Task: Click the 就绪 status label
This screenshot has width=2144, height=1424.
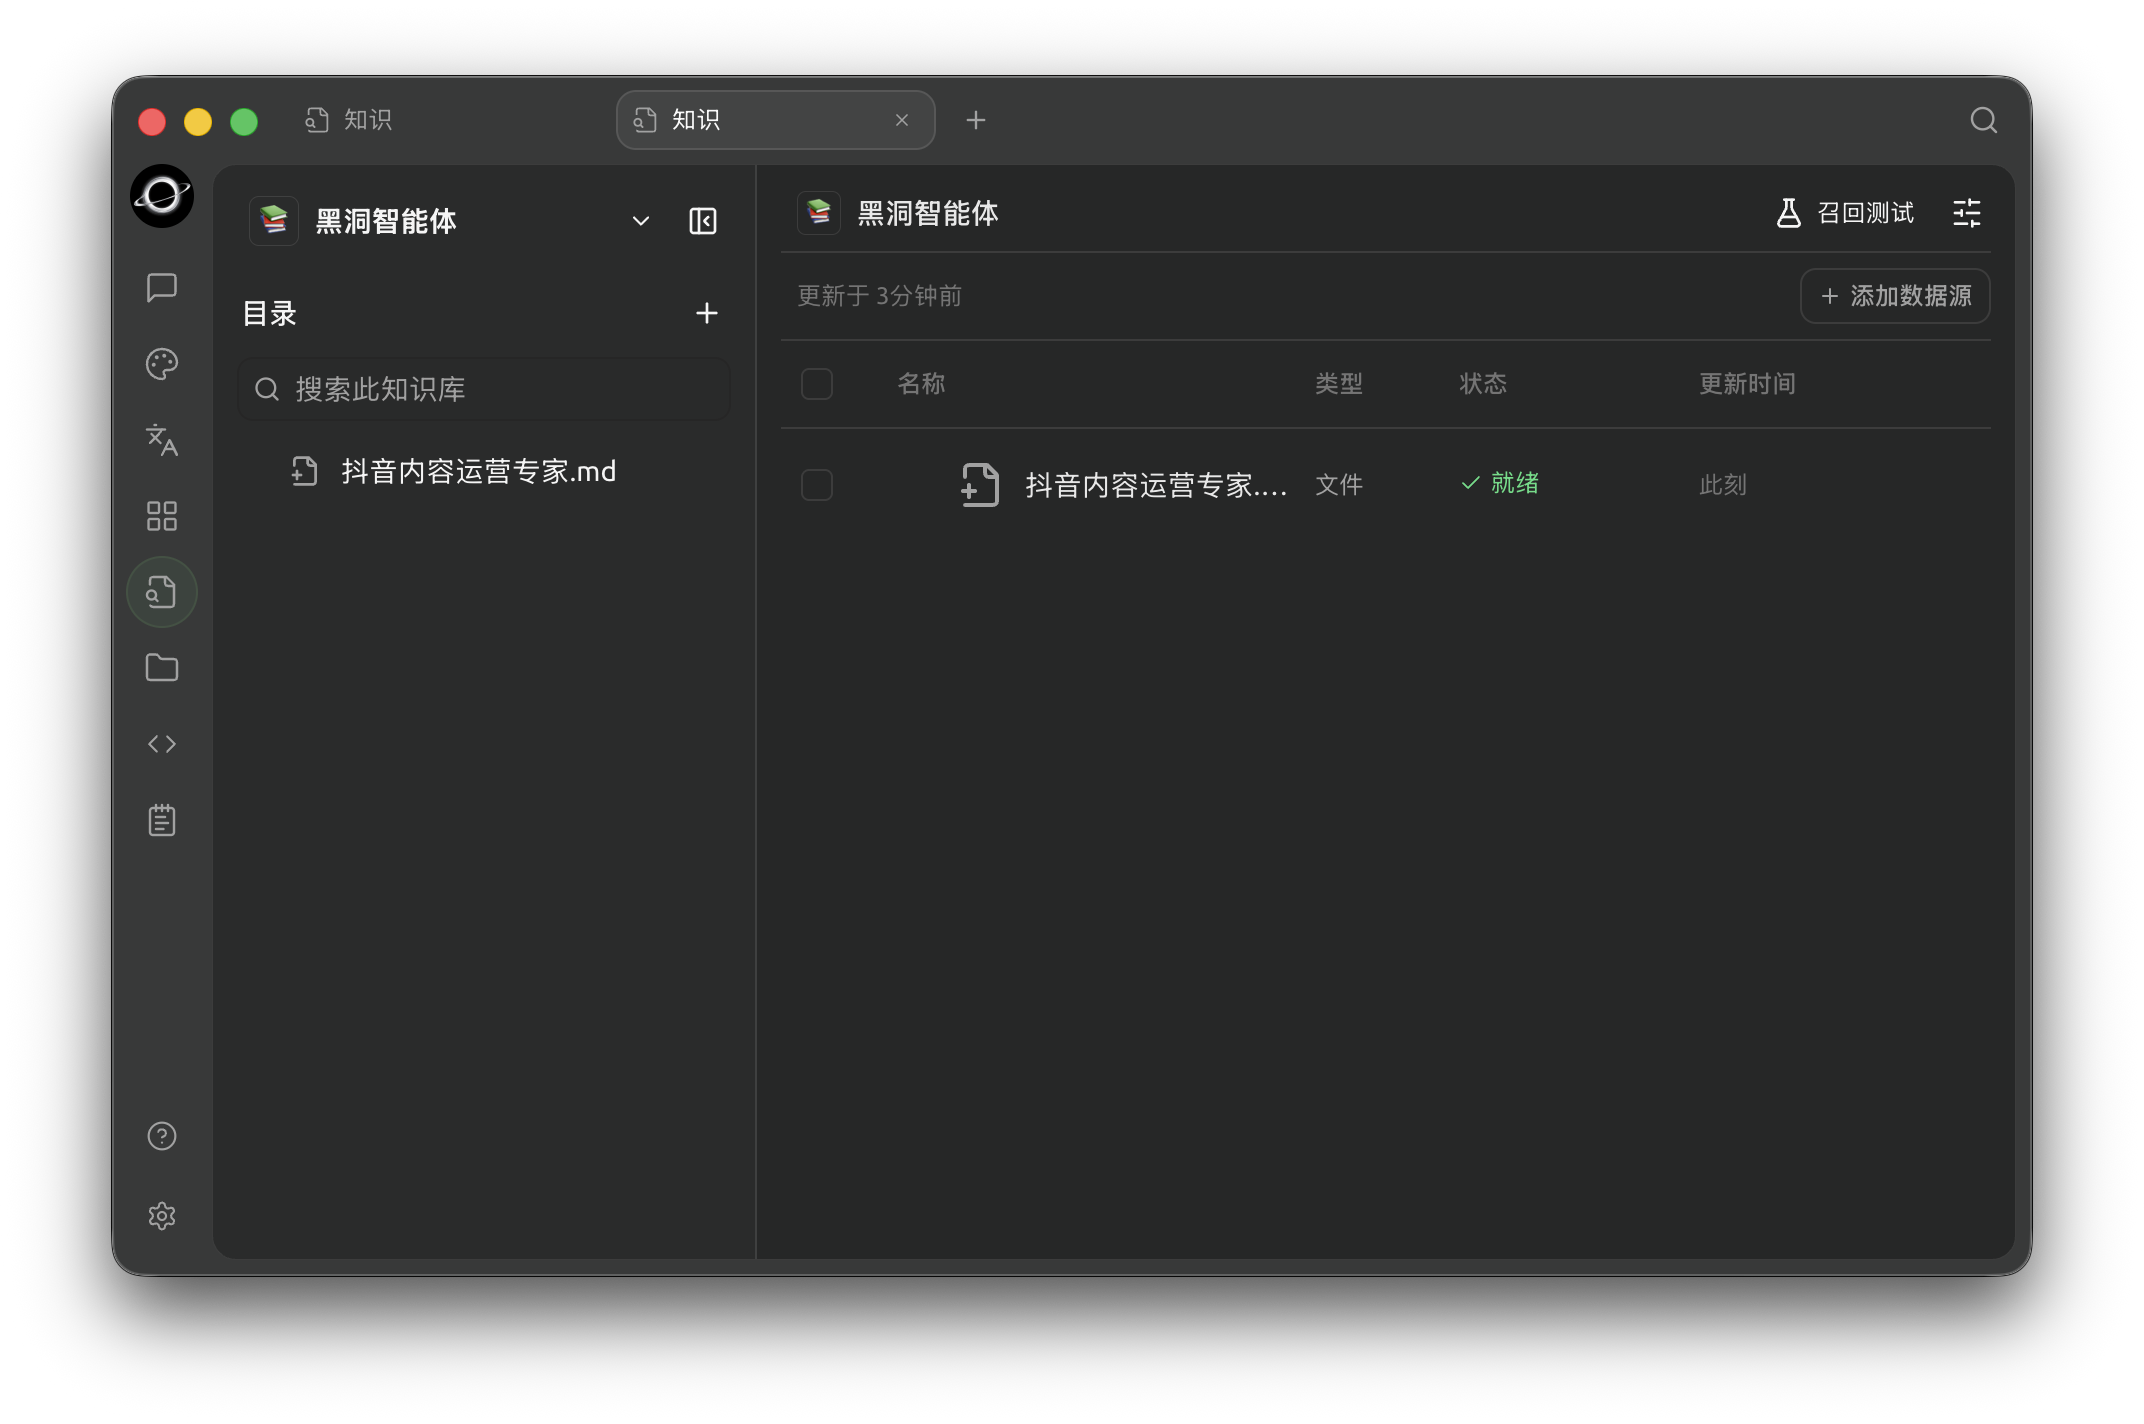Action: (x=1500, y=483)
